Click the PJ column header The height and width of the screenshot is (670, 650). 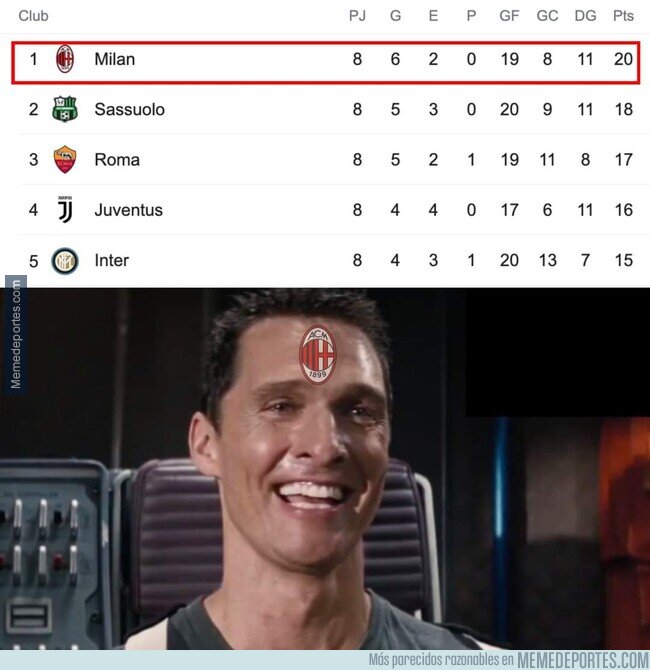coord(357,16)
